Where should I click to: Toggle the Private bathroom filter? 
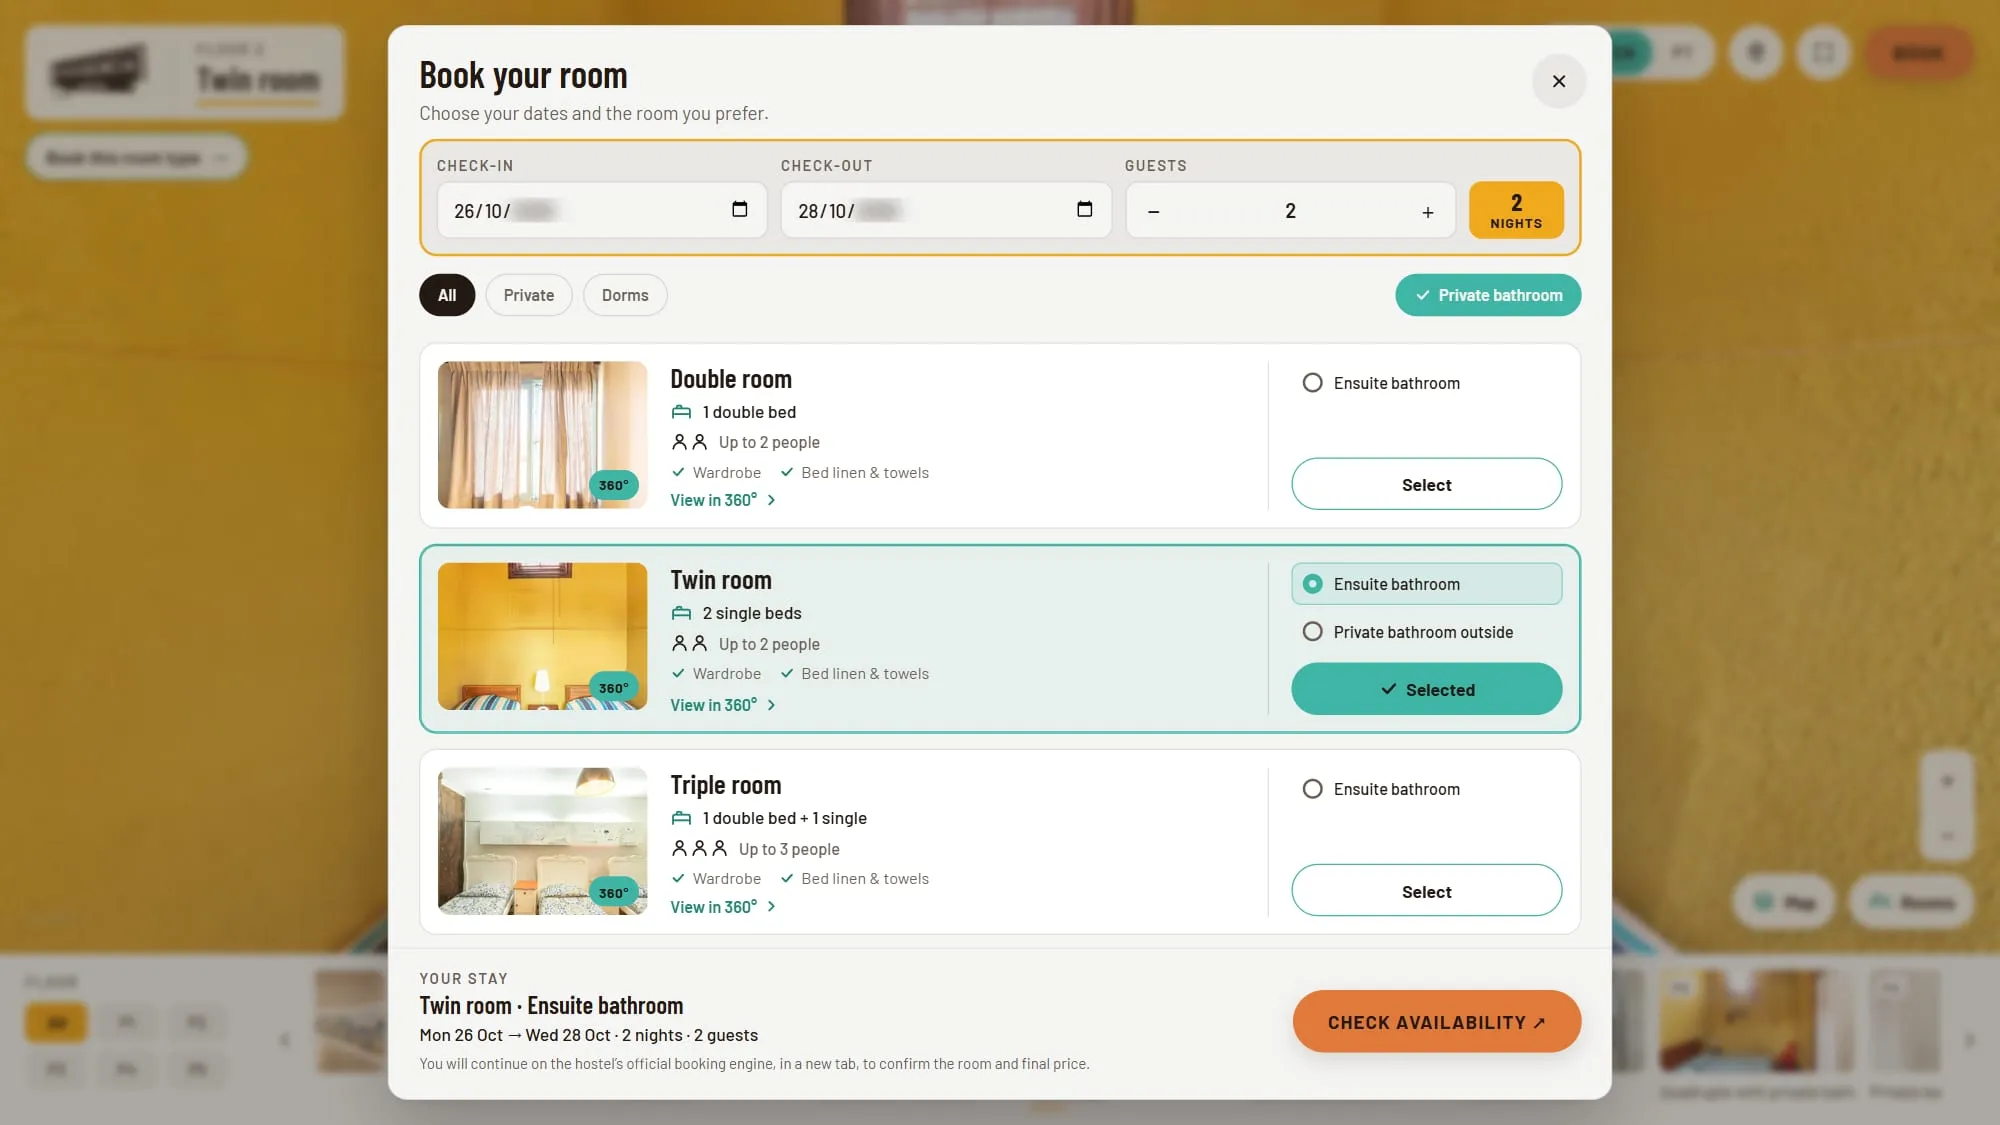(x=1488, y=295)
